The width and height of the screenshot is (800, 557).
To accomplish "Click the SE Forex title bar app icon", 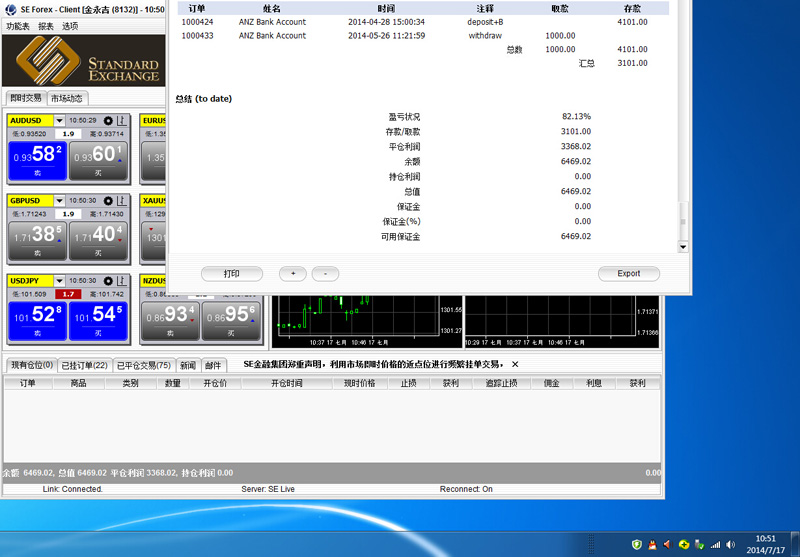I will (11, 9).
